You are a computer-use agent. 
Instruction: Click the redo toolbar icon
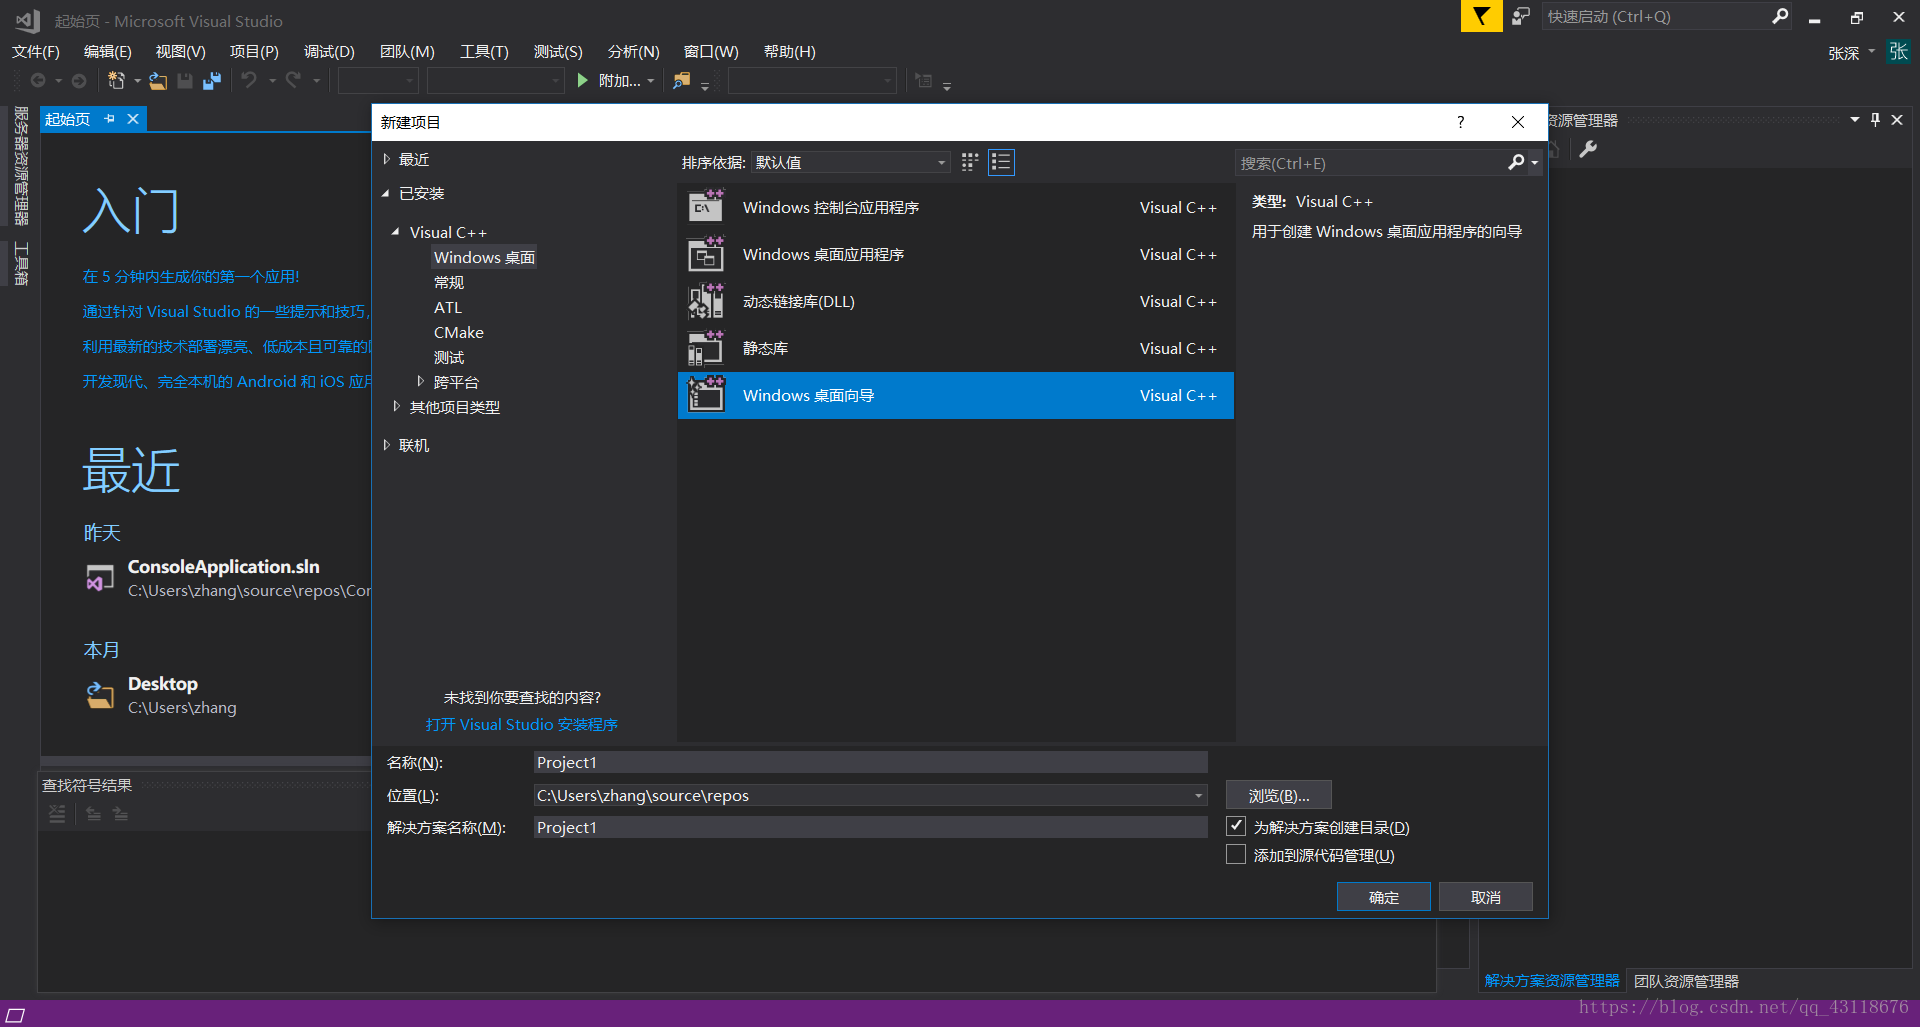[293, 80]
